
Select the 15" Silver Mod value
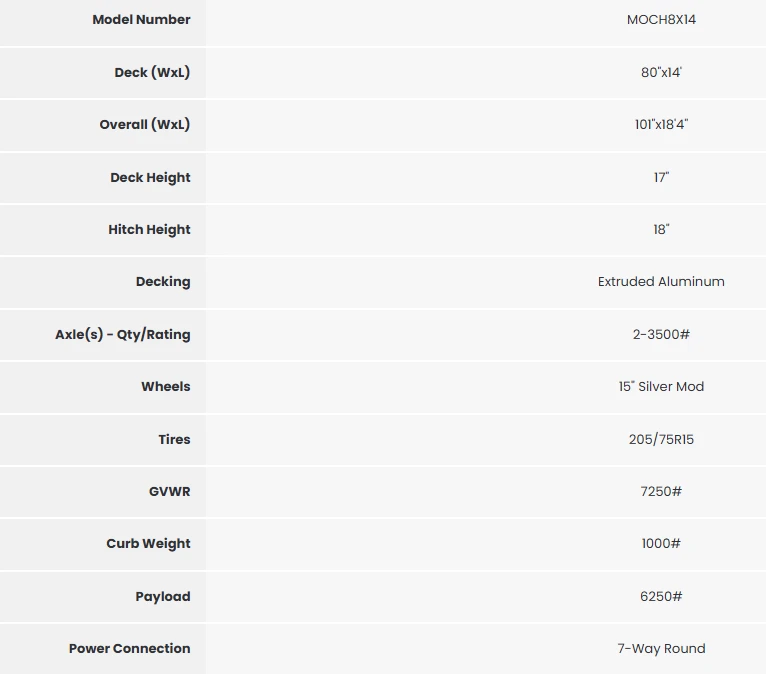coord(661,386)
